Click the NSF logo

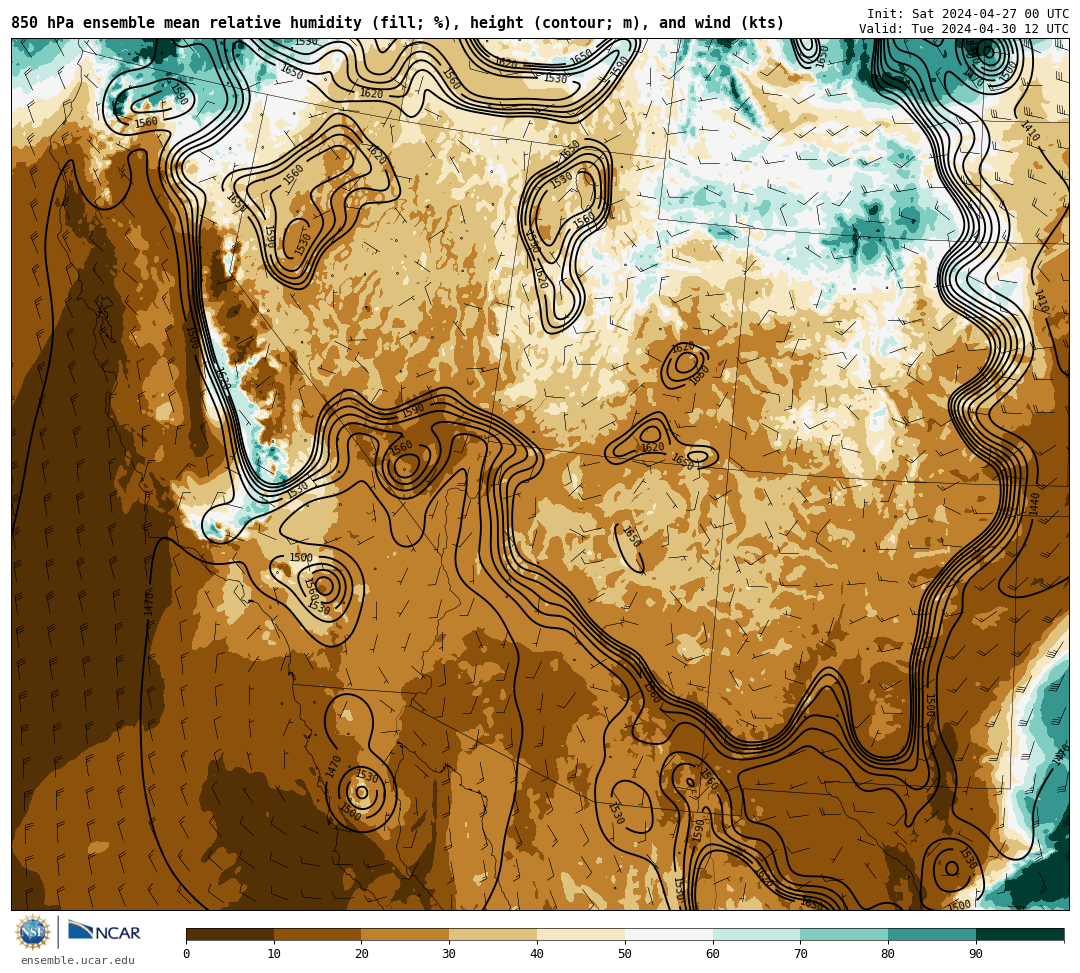[33, 933]
